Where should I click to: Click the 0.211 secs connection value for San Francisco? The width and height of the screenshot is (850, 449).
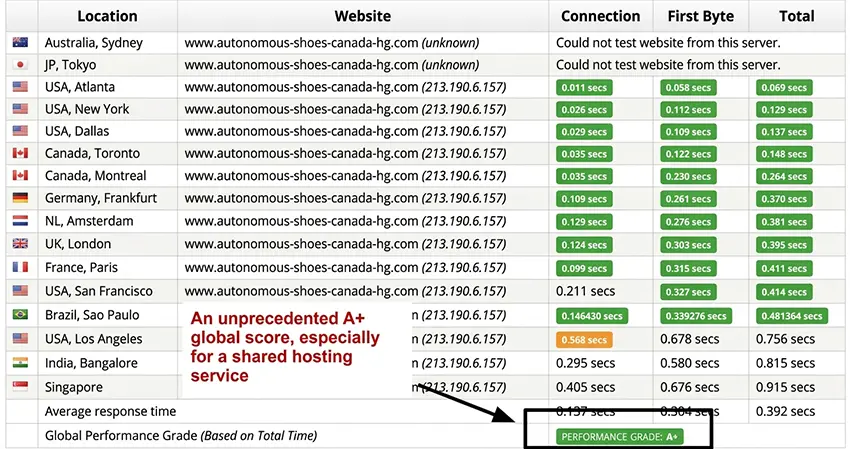[585, 291]
